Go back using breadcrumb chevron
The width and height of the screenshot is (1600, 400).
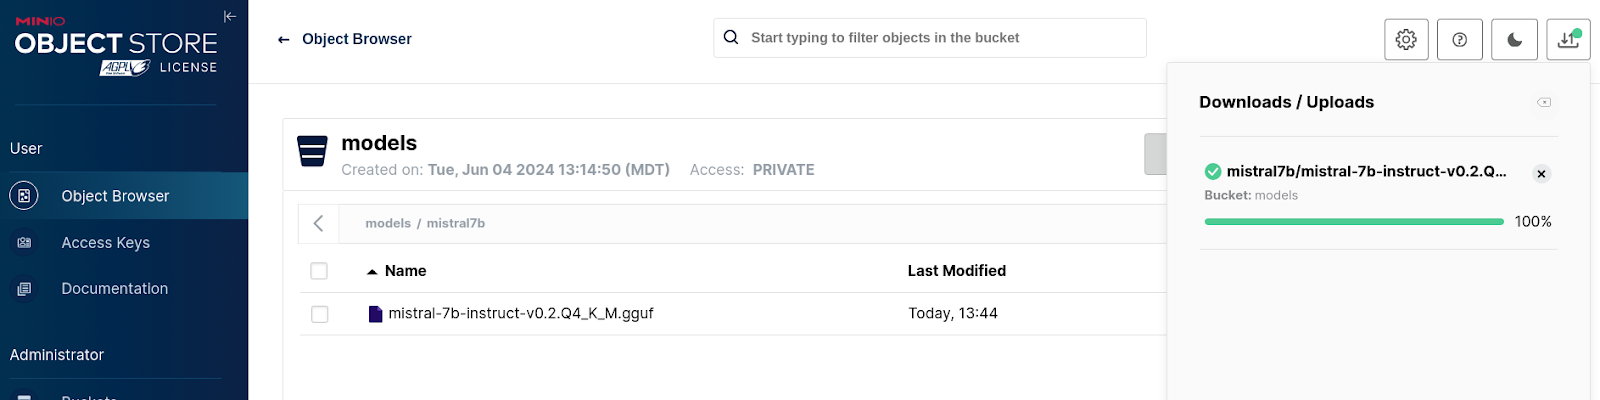coord(318,223)
